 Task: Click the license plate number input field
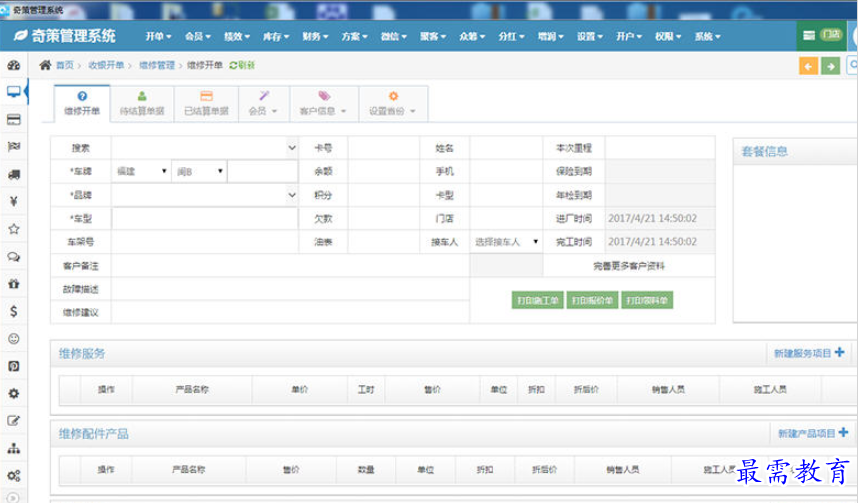[263, 171]
